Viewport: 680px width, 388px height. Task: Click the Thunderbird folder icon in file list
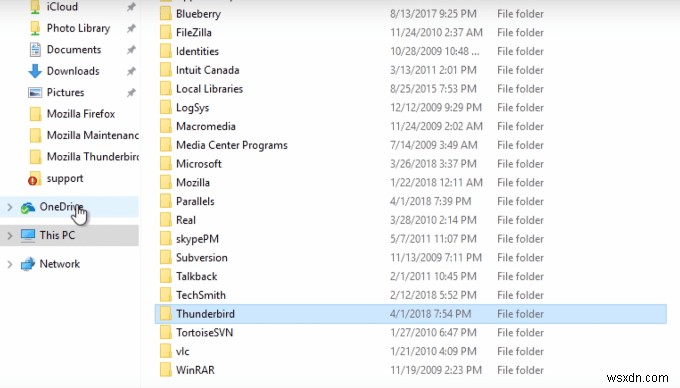coord(166,314)
